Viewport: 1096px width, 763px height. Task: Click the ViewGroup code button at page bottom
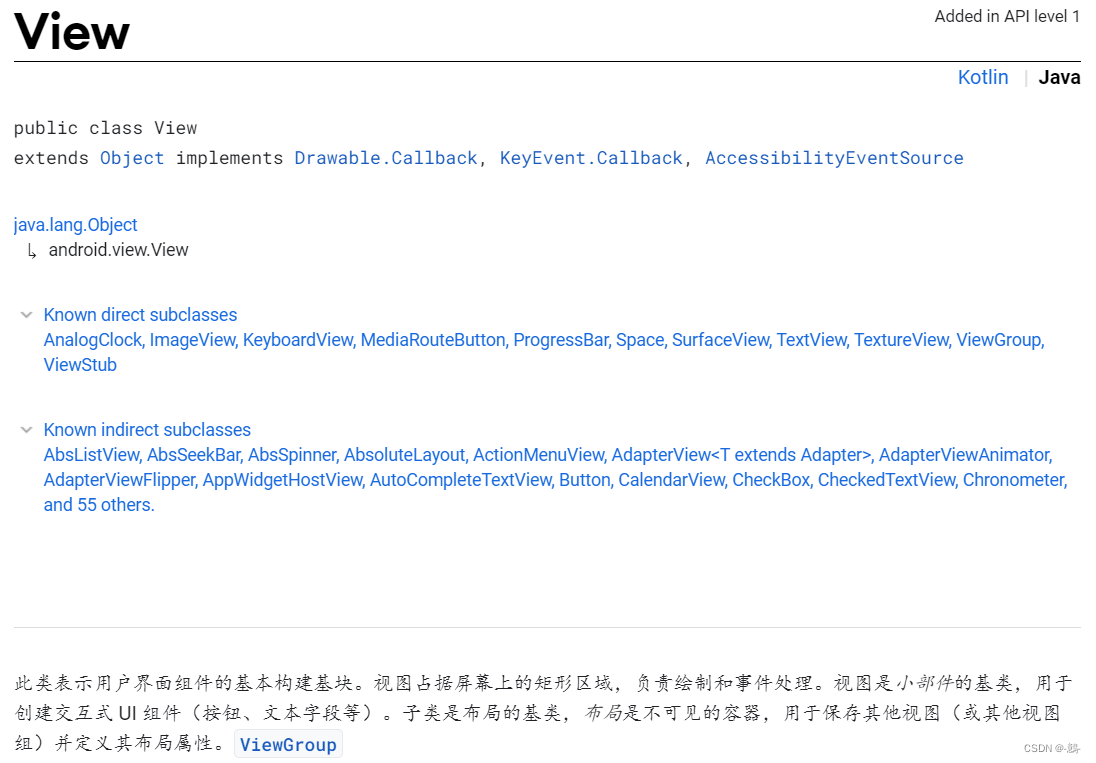click(x=288, y=744)
